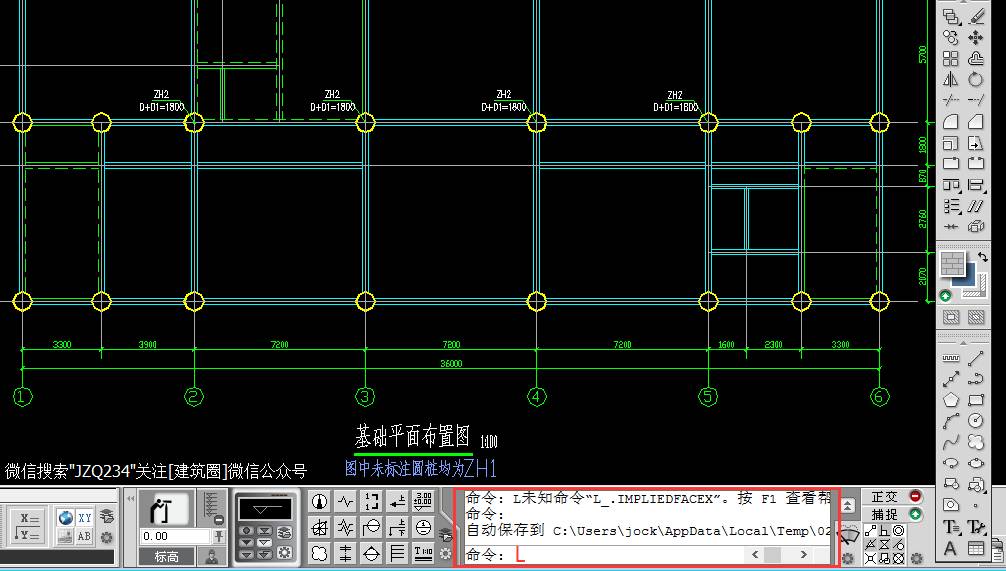Click the circle drawing tool
Image resolution: width=1006 pixels, height=571 pixels.
(976, 421)
